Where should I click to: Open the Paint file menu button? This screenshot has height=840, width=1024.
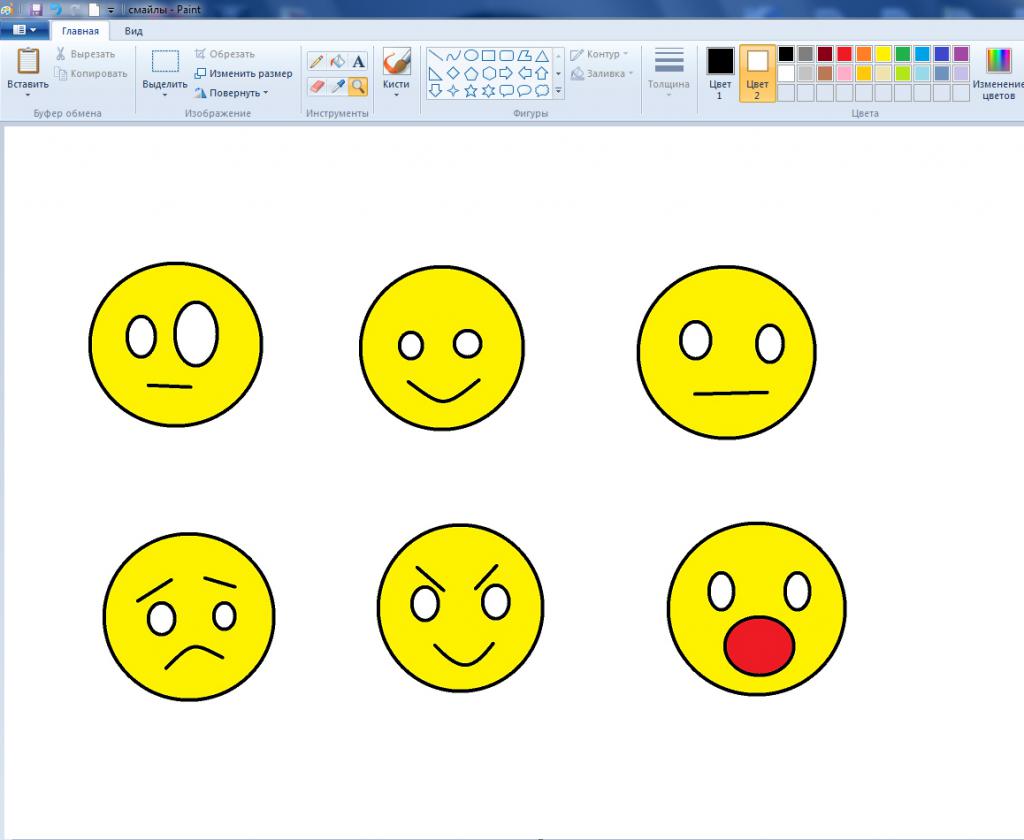point(24,31)
